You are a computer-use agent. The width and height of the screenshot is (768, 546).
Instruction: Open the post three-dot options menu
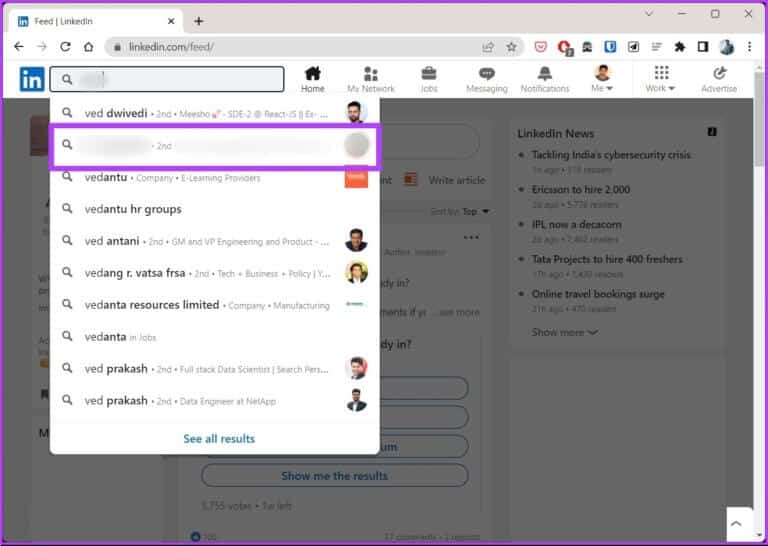(471, 237)
